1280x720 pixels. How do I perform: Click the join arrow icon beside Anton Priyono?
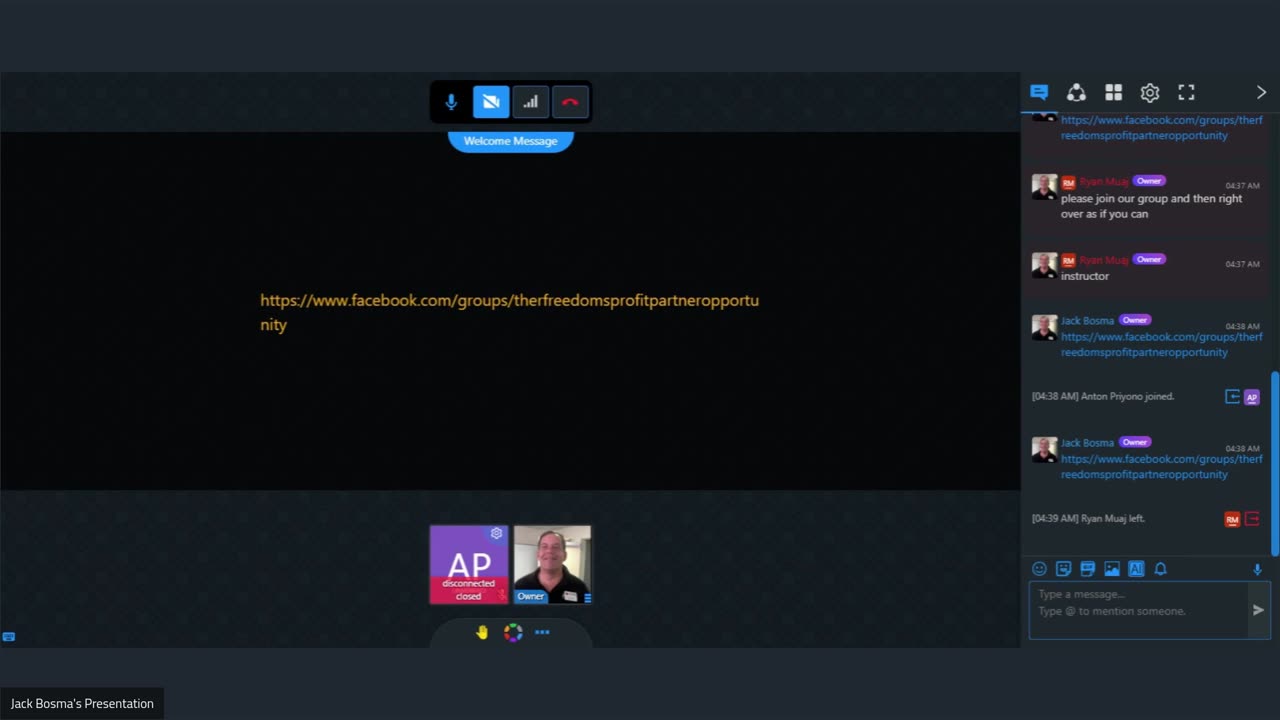coord(1232,397)
